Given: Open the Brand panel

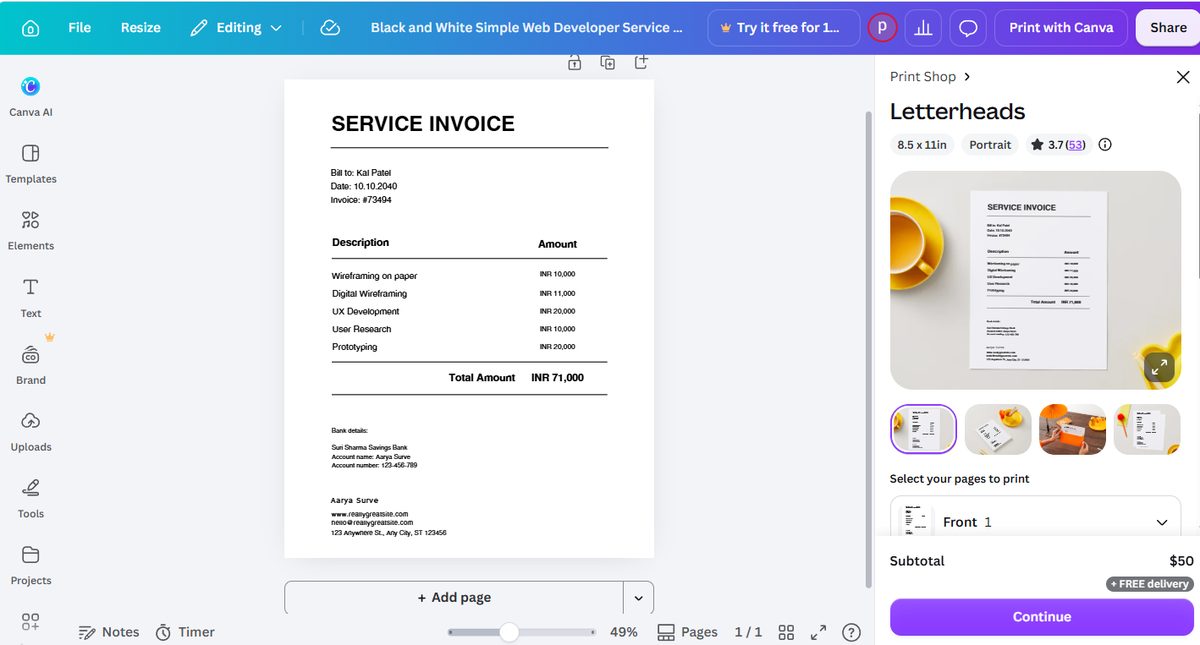Looking at the screenshot, I should [31, 364].
